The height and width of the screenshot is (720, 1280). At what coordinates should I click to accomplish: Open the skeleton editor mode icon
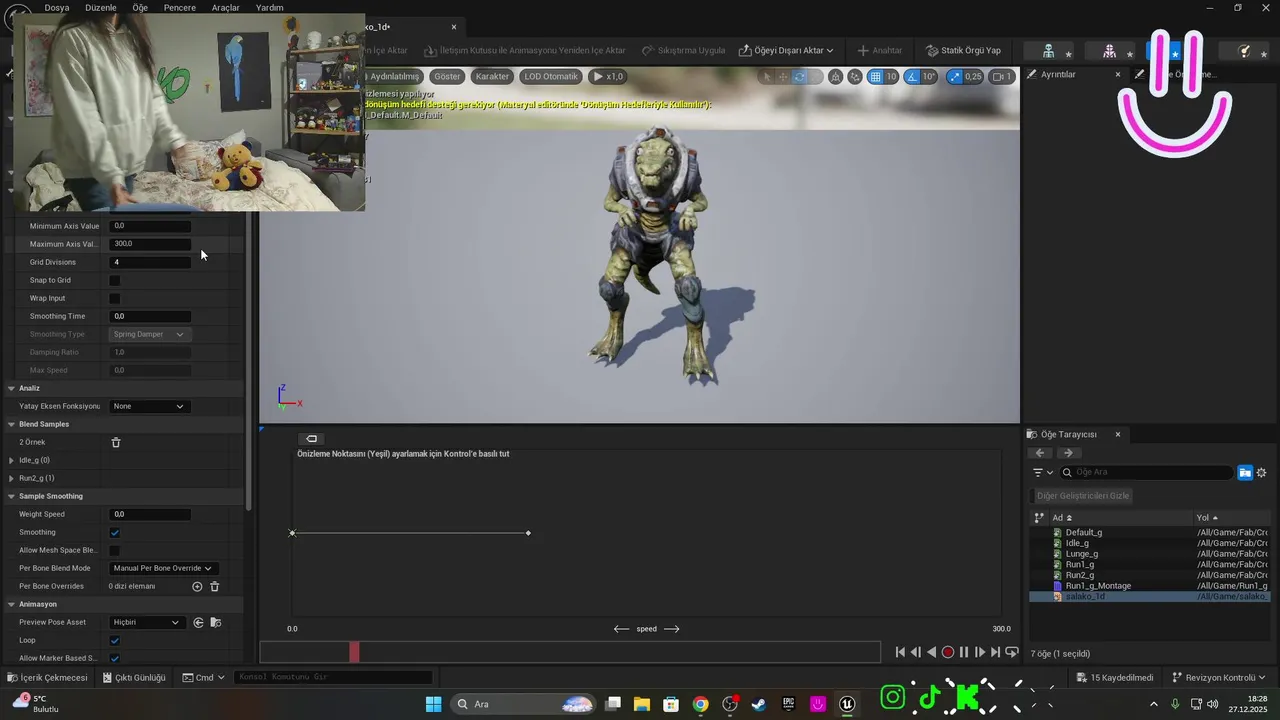(x=1048, y=50)
